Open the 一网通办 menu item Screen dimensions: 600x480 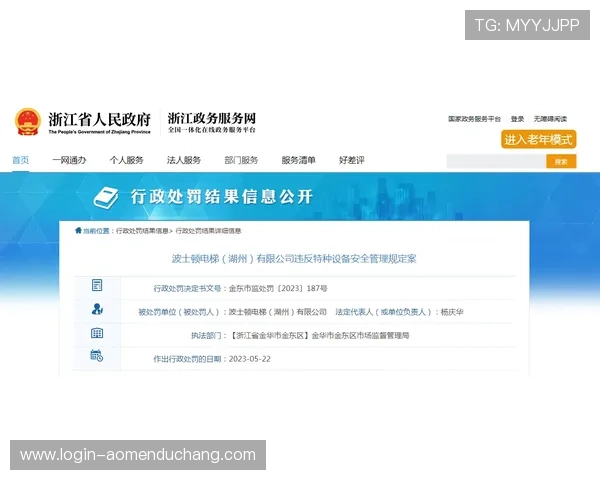(69, 160)
